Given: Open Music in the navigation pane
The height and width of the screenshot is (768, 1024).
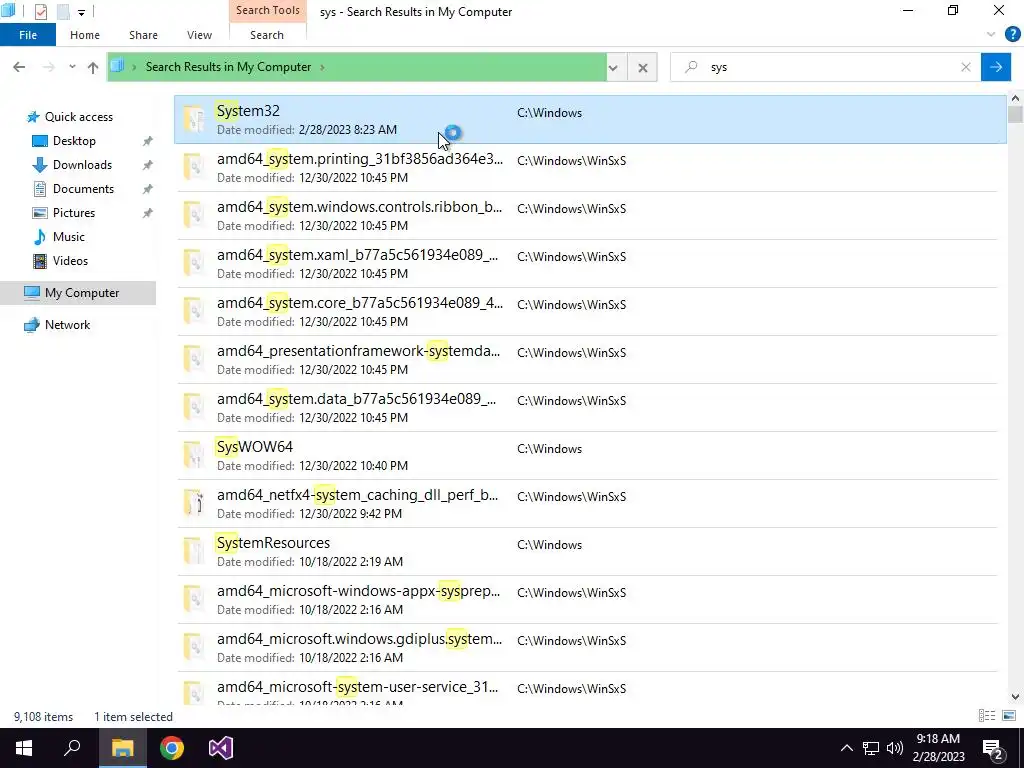Looking at the screenshot, I should coord(69,237).
